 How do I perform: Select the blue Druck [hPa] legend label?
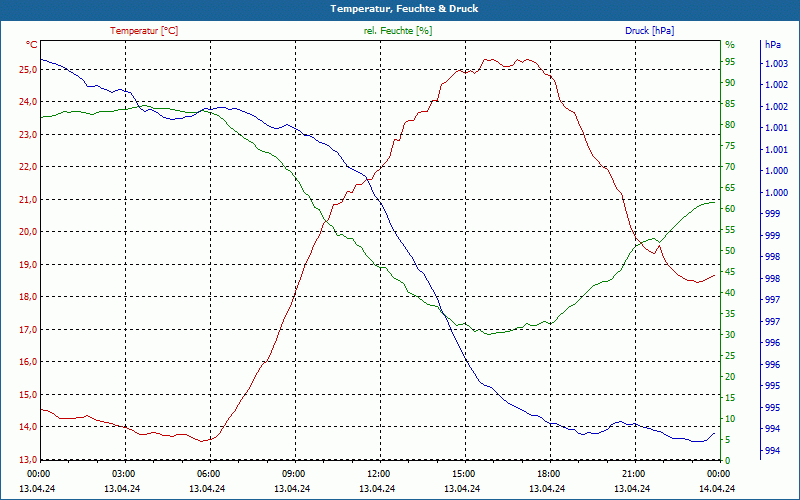[x=649, y=31]
